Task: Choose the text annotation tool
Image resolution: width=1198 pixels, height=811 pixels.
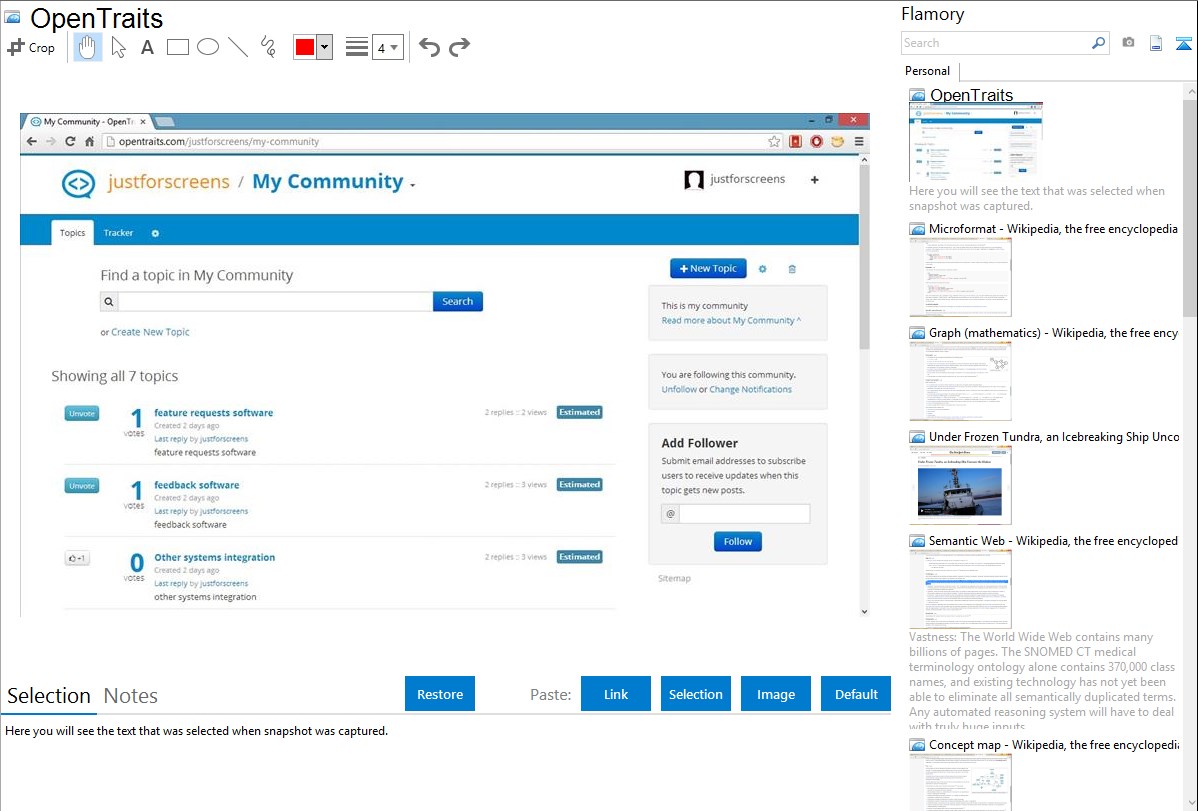Action: point(147,47)
